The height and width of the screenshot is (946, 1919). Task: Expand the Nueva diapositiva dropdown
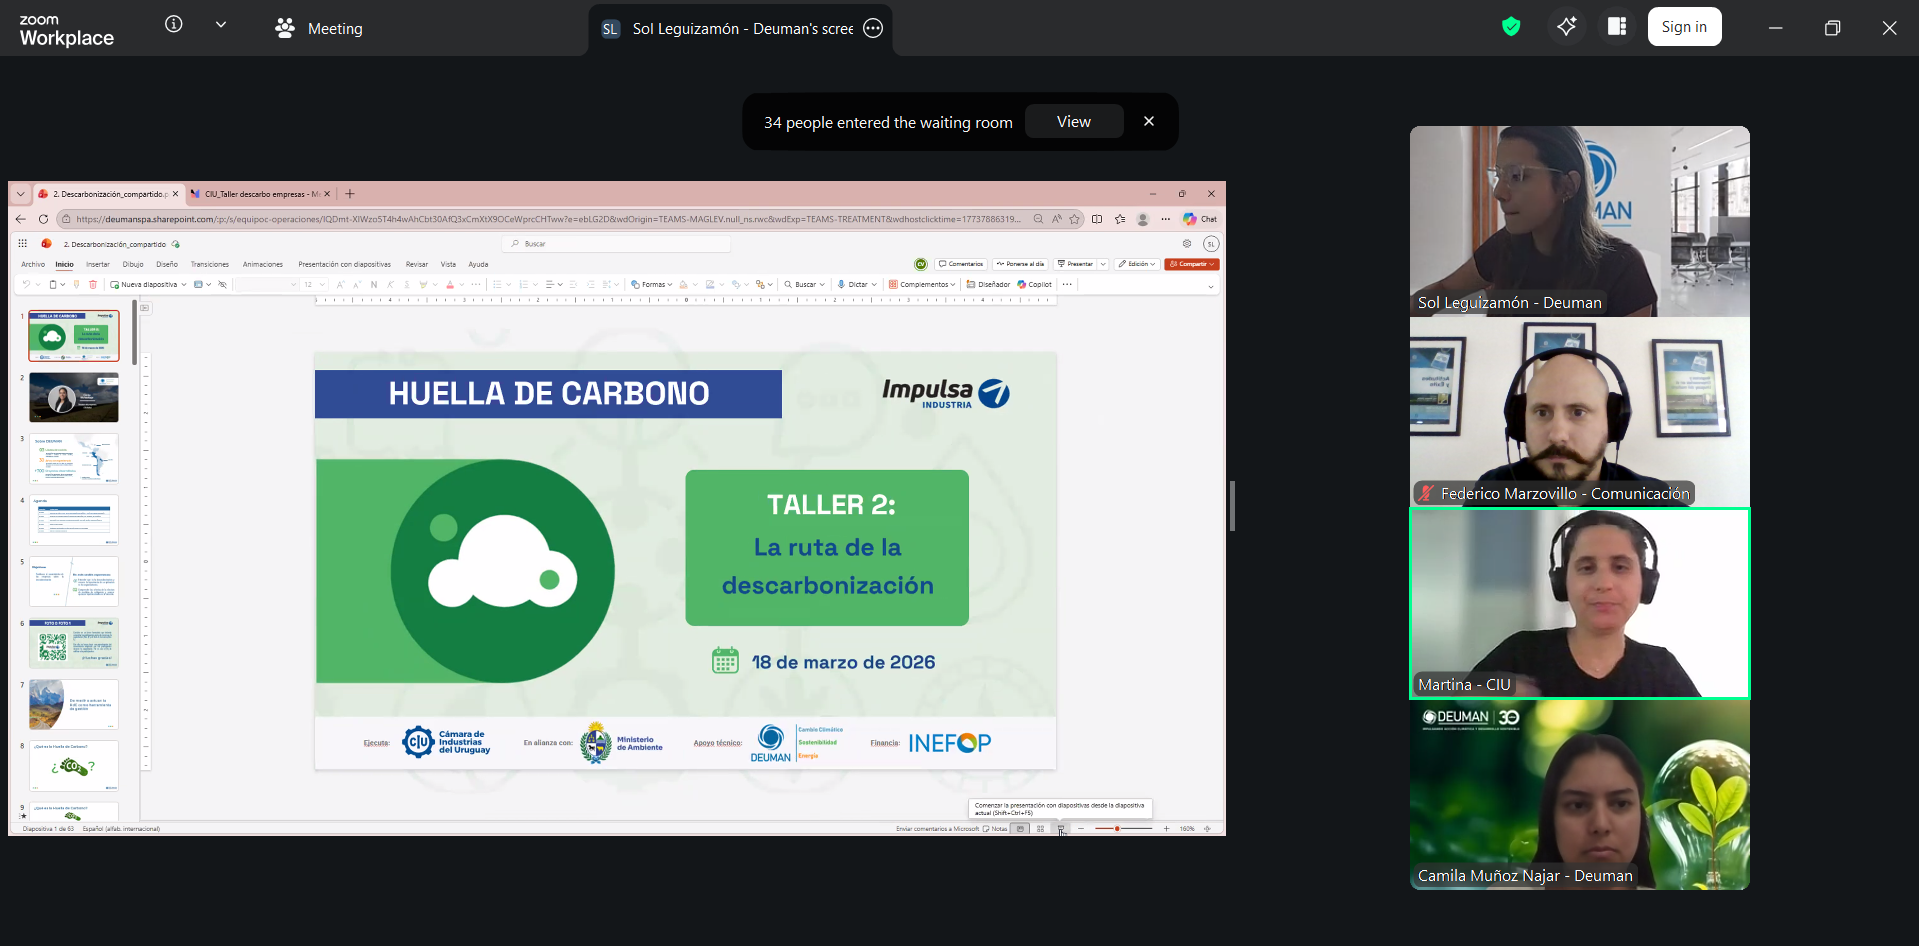pos(184,285)
